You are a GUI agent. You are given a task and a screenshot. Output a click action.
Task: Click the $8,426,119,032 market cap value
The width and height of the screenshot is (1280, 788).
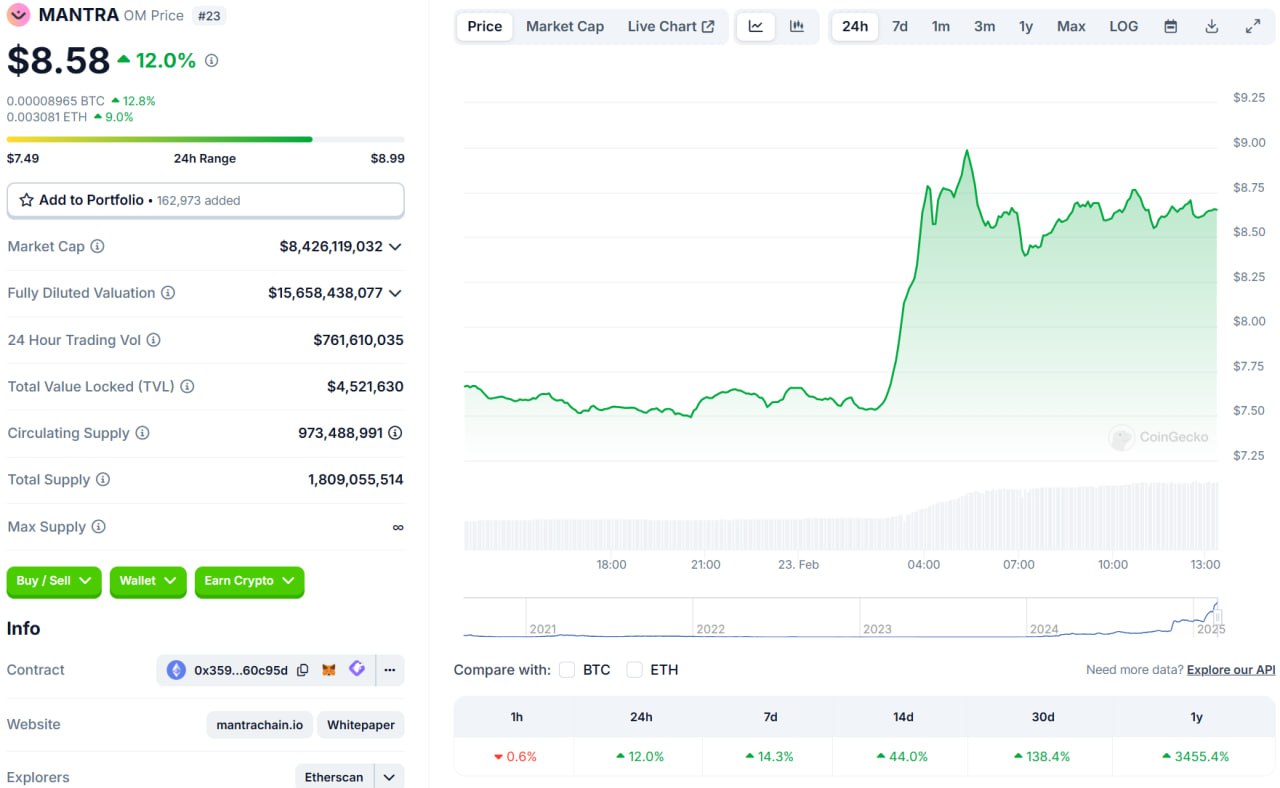point(331,246)
